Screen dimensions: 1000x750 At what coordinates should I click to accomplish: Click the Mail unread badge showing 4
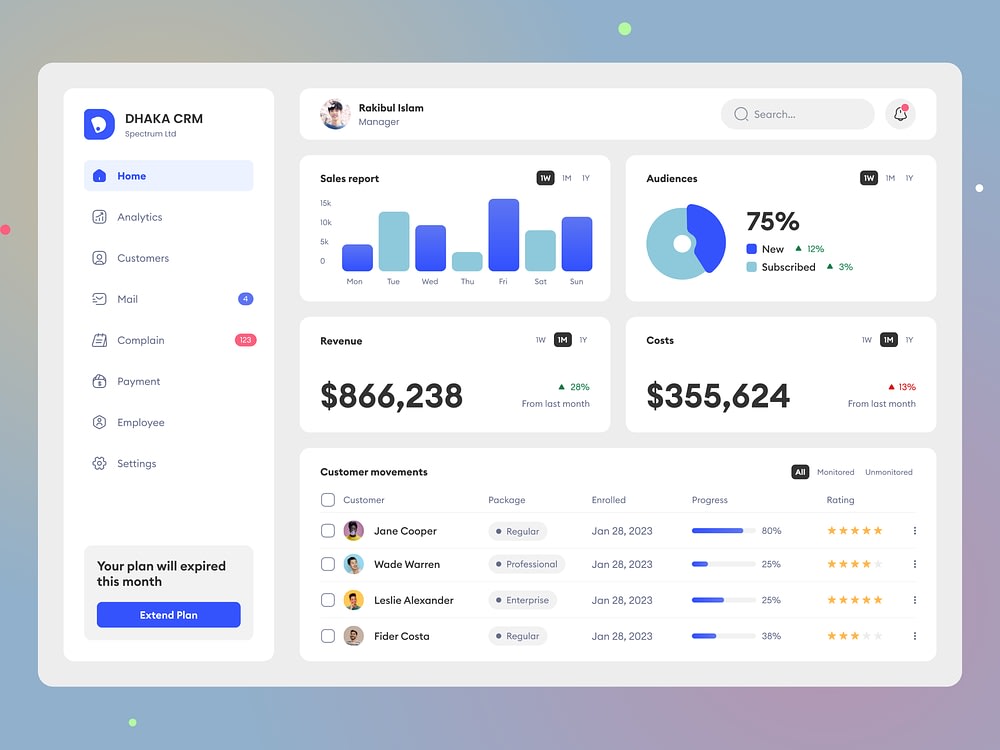coord(246,298)
